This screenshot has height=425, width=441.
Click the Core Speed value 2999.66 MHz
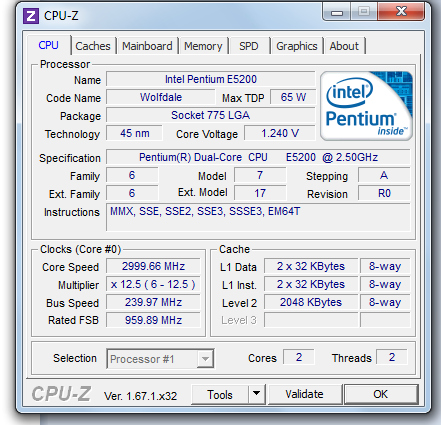[153, 266]
